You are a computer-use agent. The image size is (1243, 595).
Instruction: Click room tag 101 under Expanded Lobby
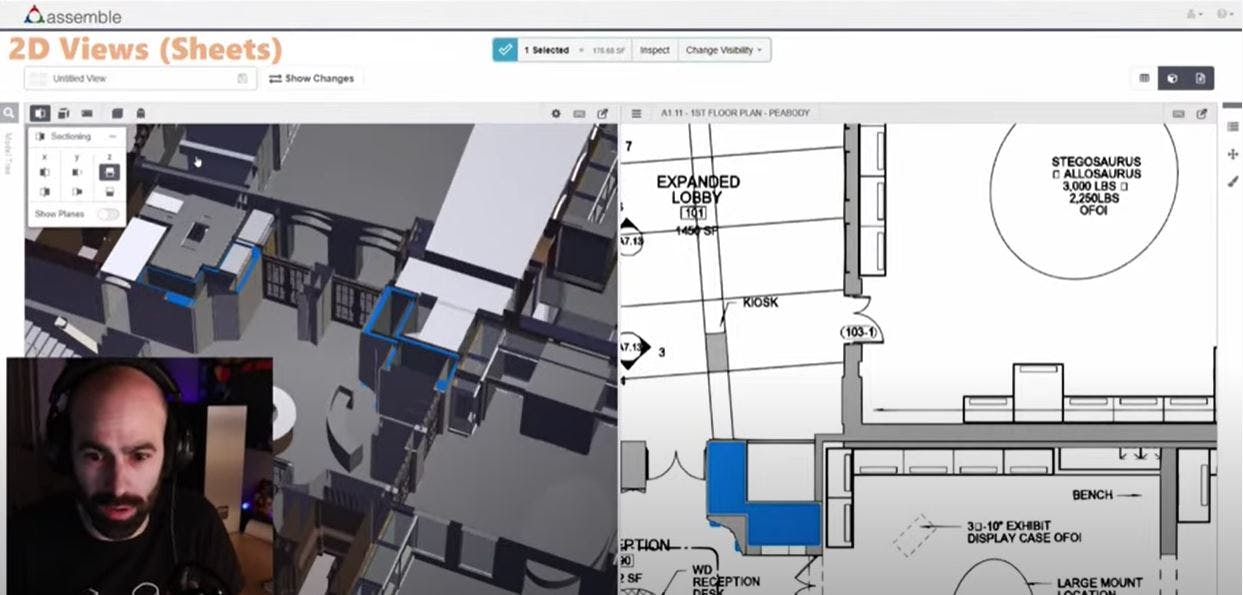[x=693, y=213]
